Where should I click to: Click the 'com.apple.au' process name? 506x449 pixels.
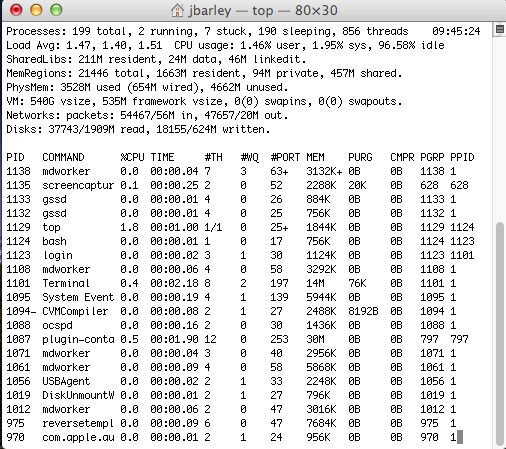pyautogui.click(x=78, y=437)
